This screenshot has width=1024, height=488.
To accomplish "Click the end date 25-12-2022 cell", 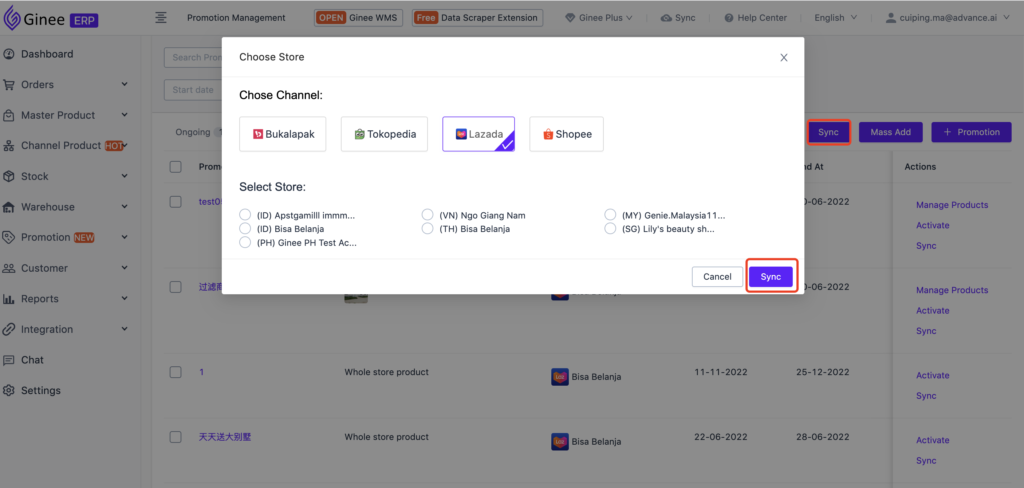I will [x=823, y=372].
